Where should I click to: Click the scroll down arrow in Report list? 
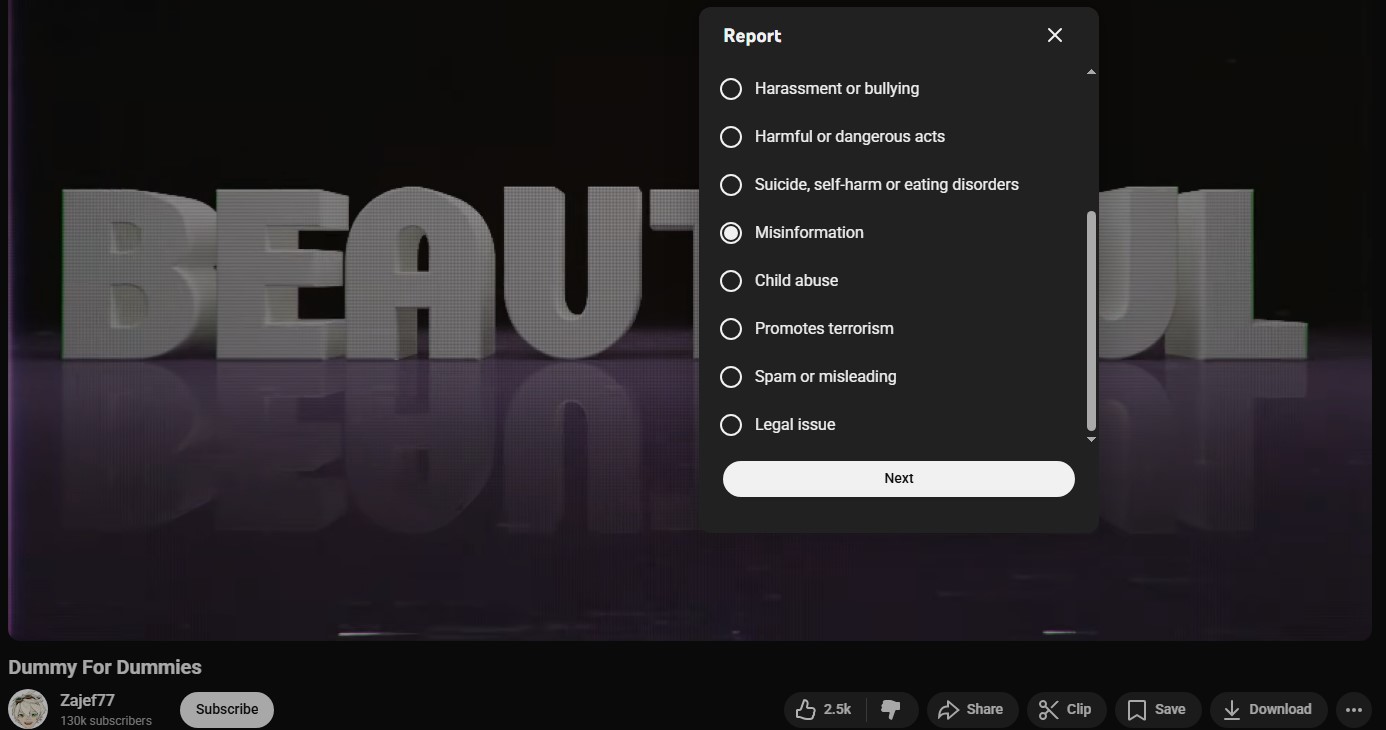[1091, 439]
